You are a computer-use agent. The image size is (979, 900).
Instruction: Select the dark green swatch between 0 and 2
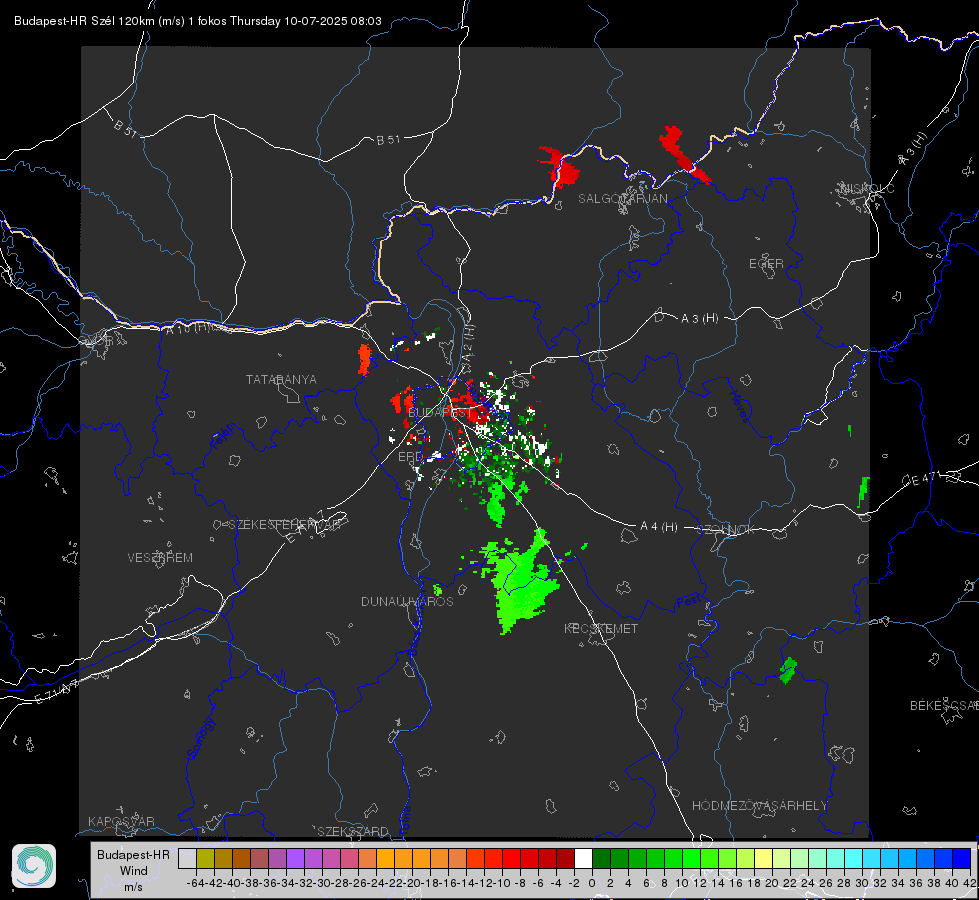pos(601,858)
